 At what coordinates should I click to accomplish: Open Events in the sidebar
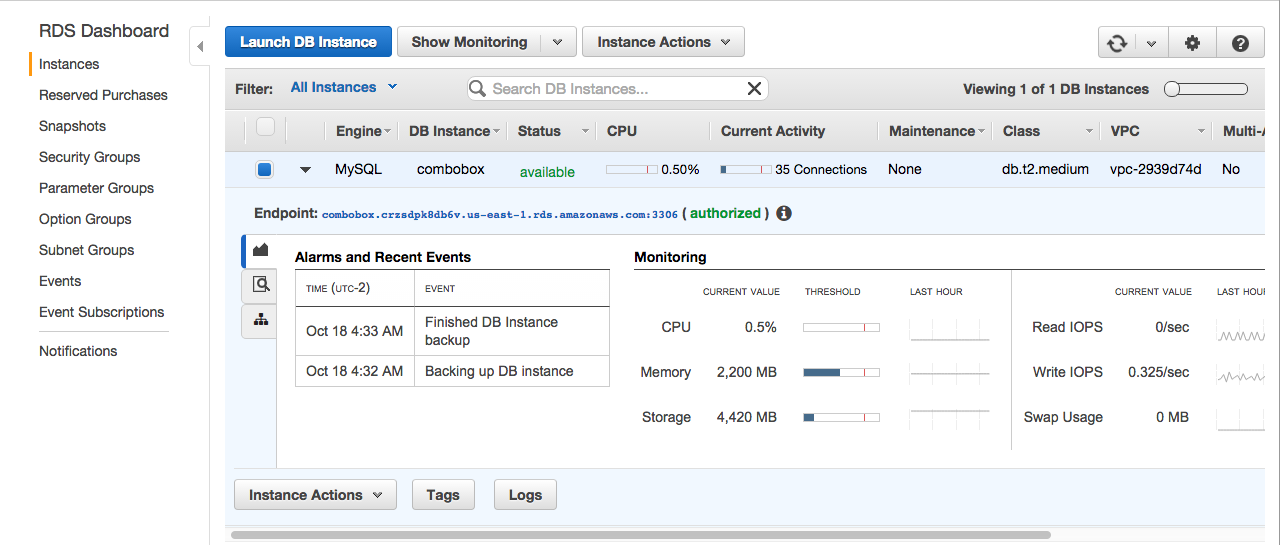point(60,281)
